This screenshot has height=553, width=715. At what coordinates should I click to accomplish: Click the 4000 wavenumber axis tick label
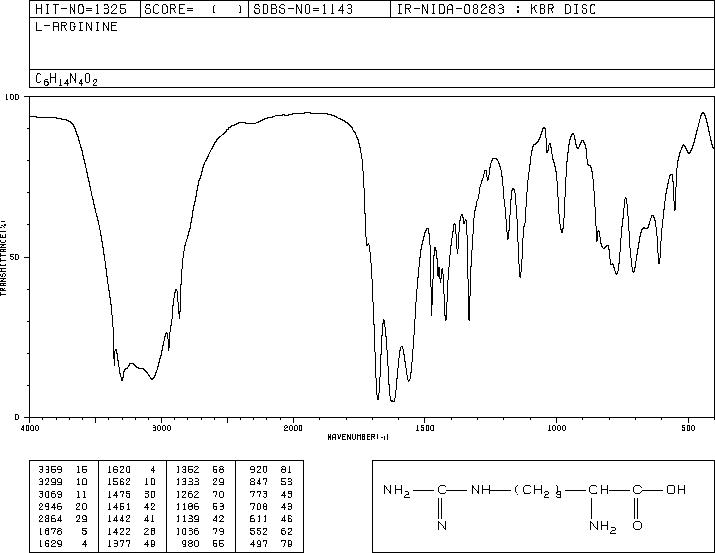[x=30, y=428]
